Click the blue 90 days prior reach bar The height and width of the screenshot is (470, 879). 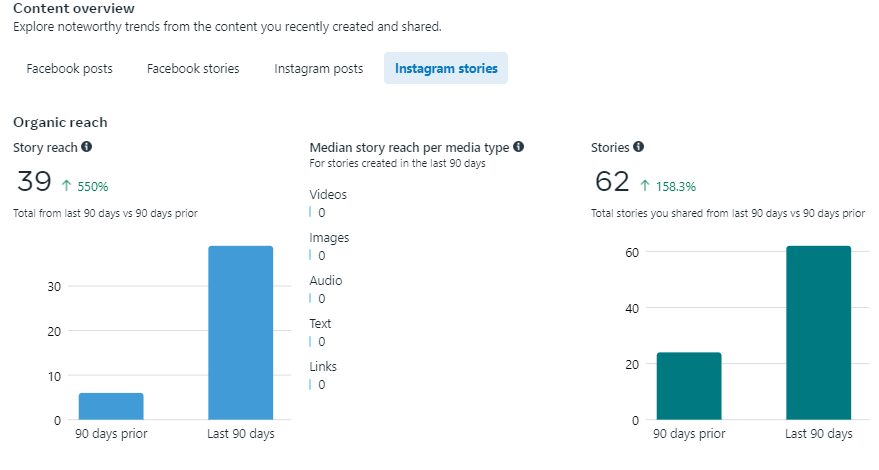point(111,406)
